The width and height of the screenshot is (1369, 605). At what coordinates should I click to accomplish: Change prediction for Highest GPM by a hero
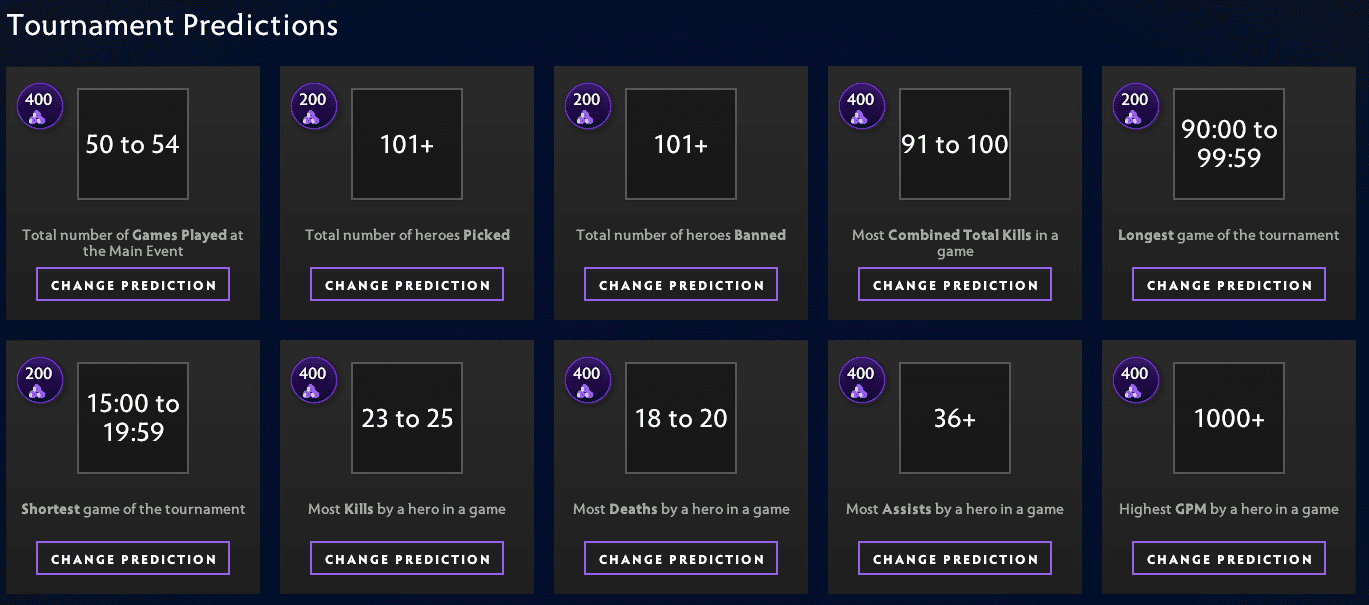[1228, 558]
